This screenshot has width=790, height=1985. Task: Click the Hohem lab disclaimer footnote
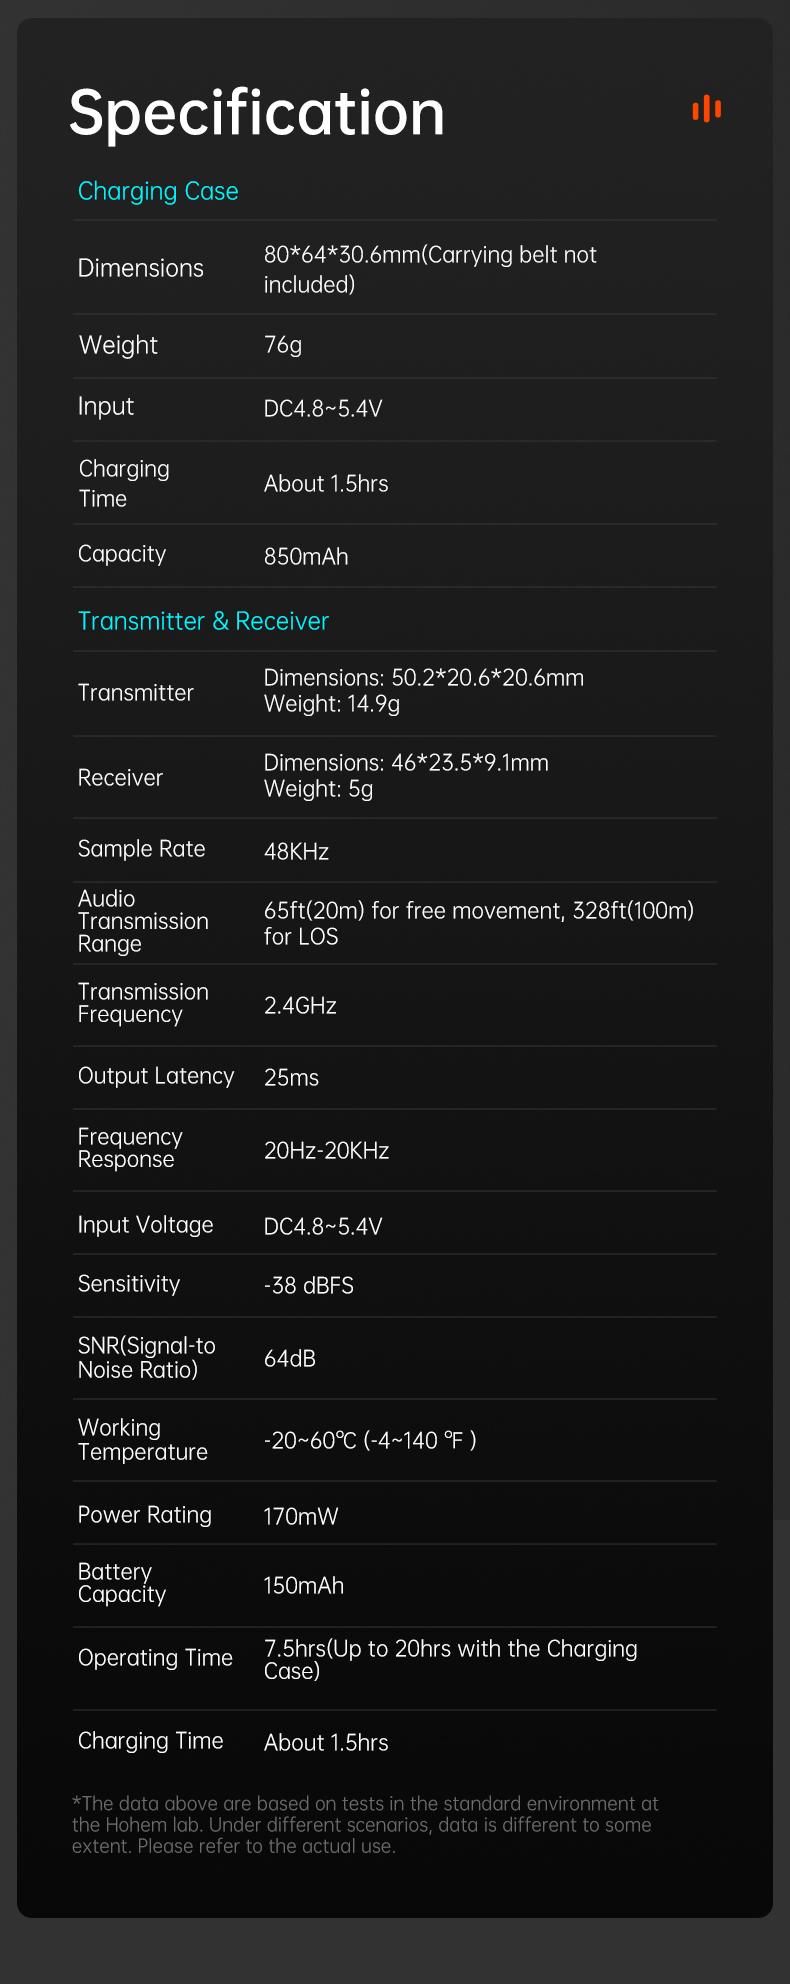coord(365,1825)
